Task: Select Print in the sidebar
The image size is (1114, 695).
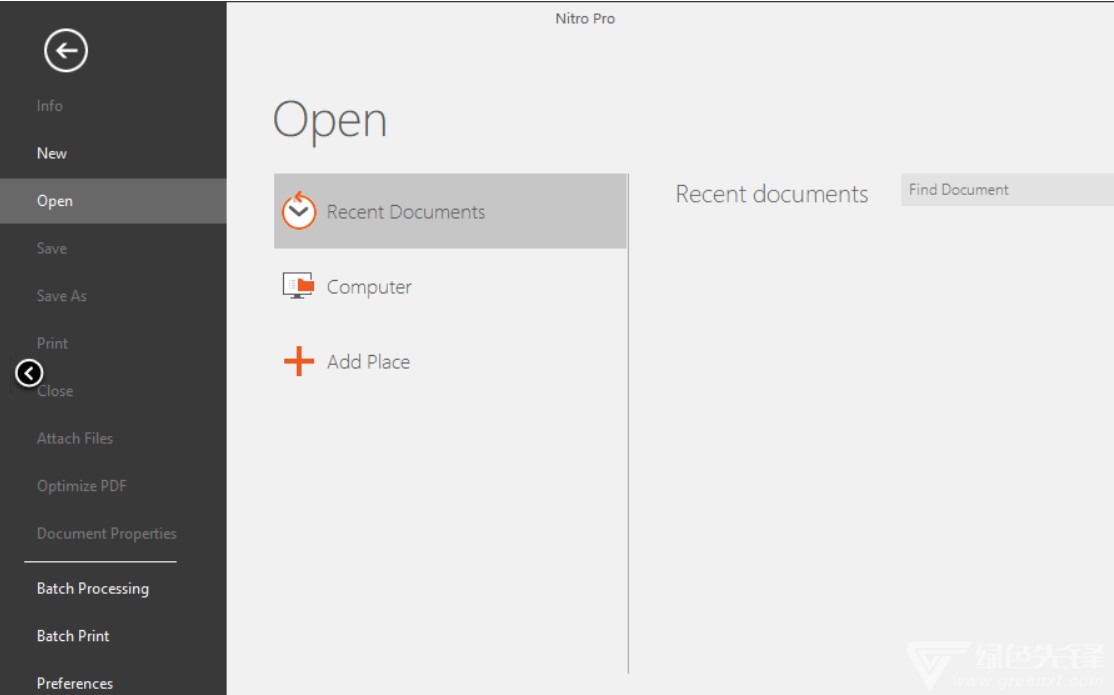Action: click(x=53, y=344)
